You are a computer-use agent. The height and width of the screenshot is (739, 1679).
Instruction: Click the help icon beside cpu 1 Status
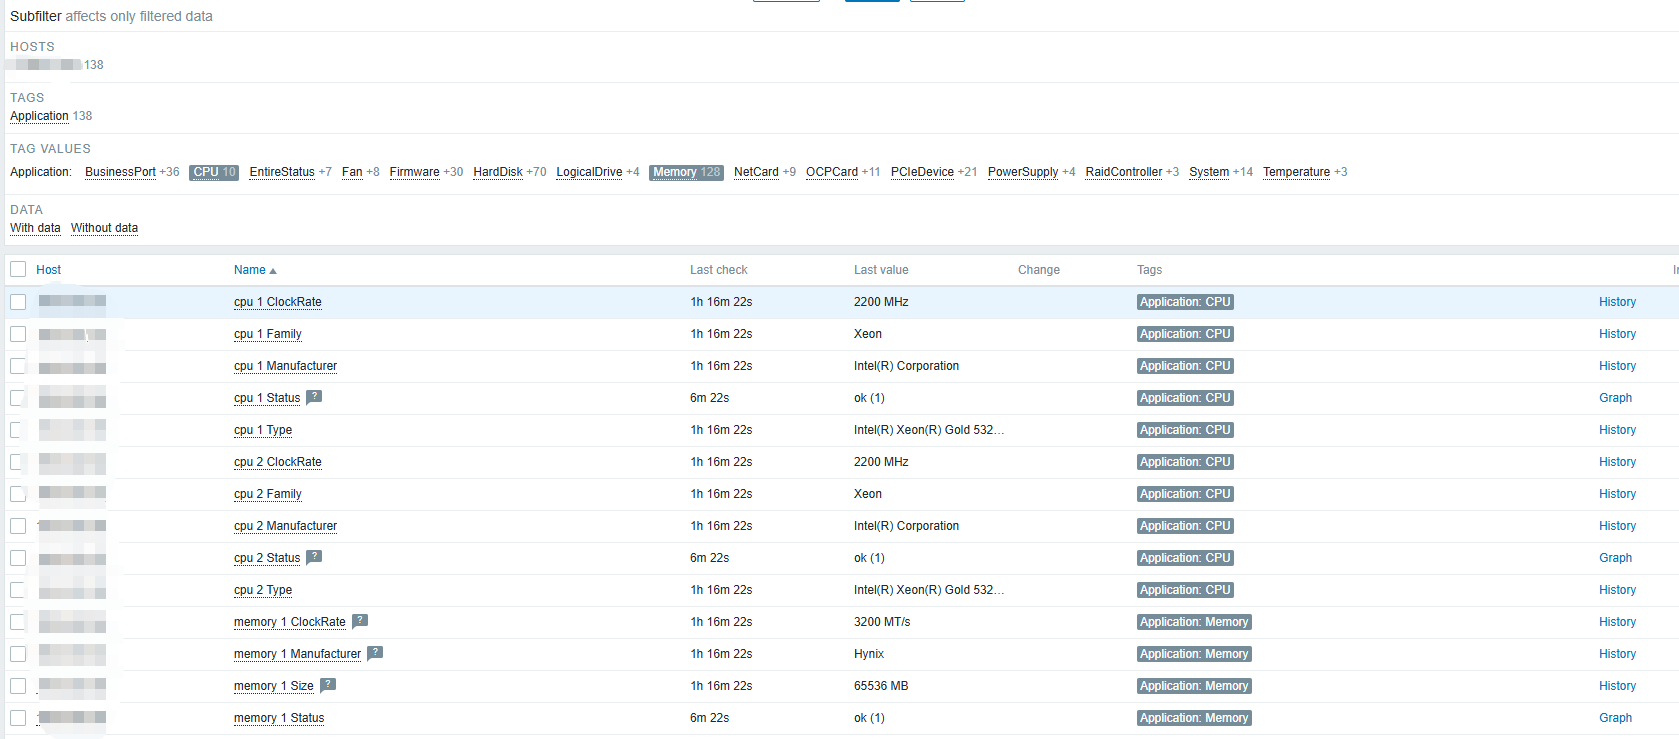pos(314,397)
